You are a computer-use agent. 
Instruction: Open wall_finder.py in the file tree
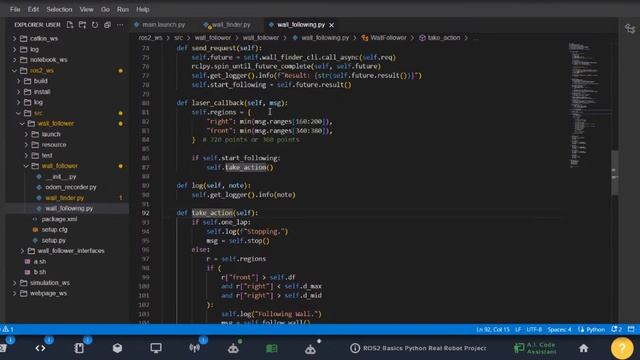coord(64,198)
